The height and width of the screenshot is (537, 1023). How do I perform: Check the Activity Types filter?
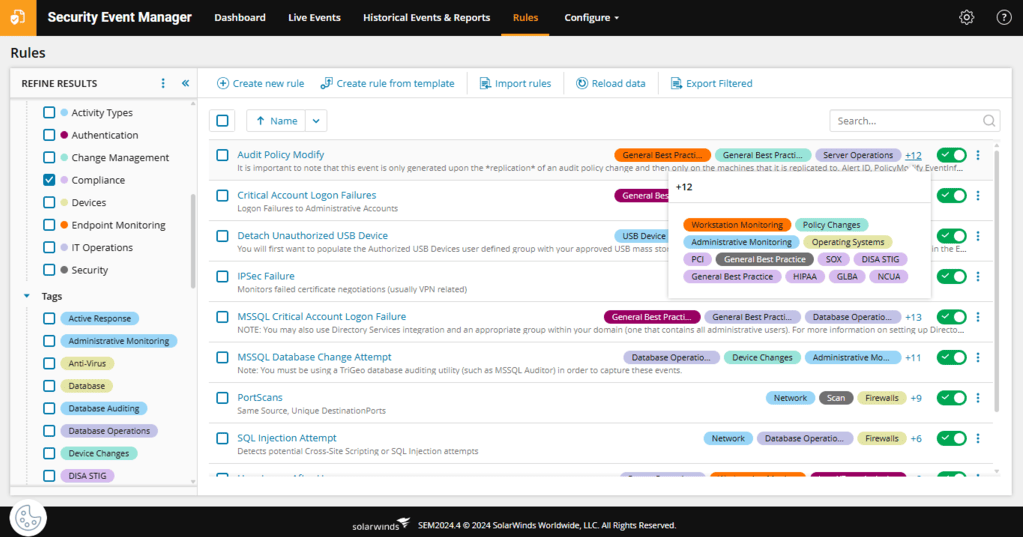point(49,112)
